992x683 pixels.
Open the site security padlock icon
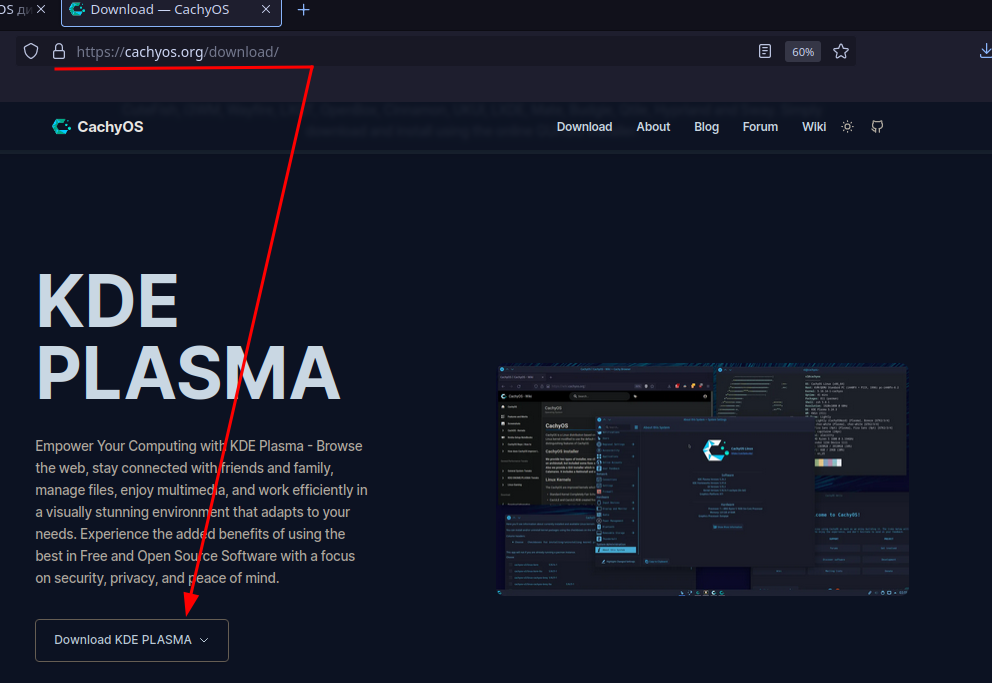(x=59, y=51)
